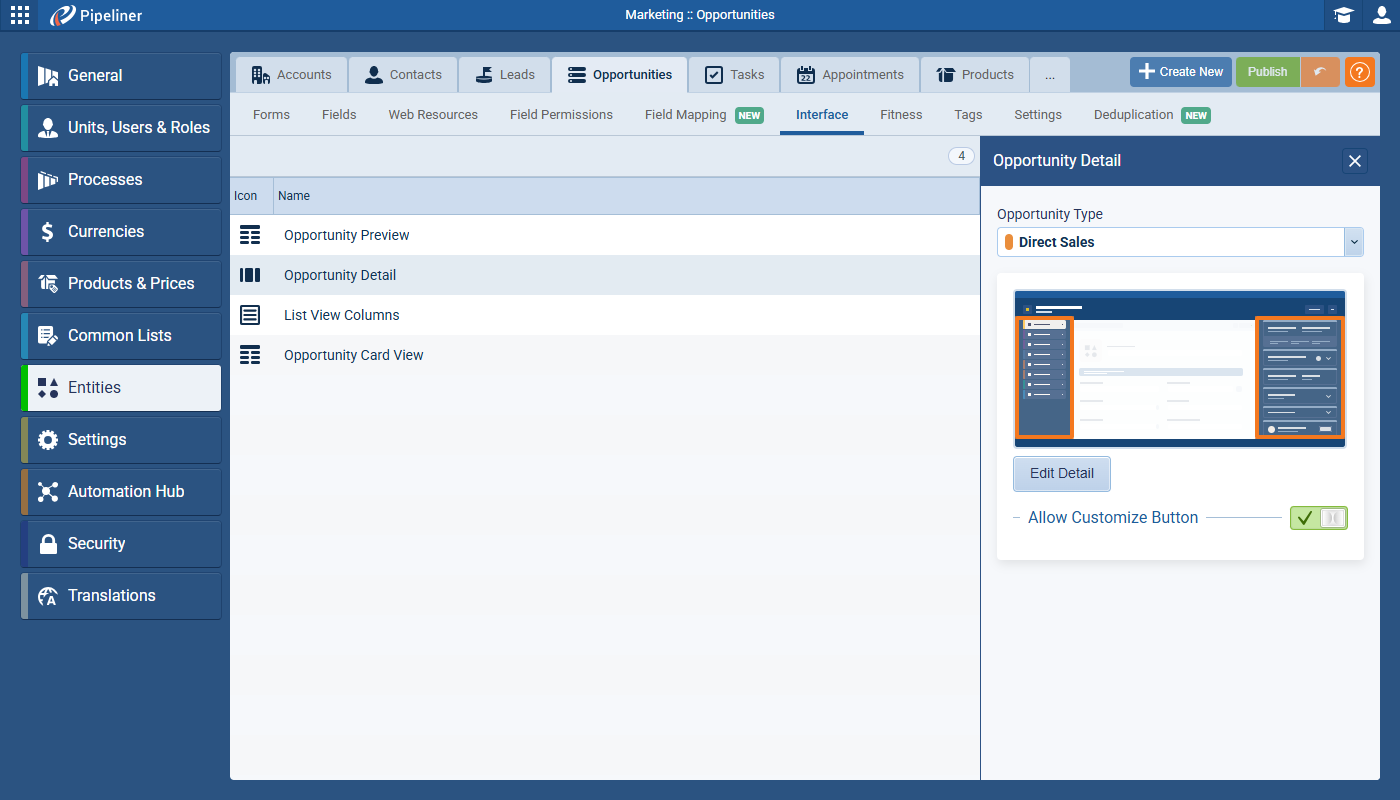Image resolution: width=1400 pixels, height=800 pixels.
Task: Expand the more tabs ellipsis
Action: pos(1049,75)
